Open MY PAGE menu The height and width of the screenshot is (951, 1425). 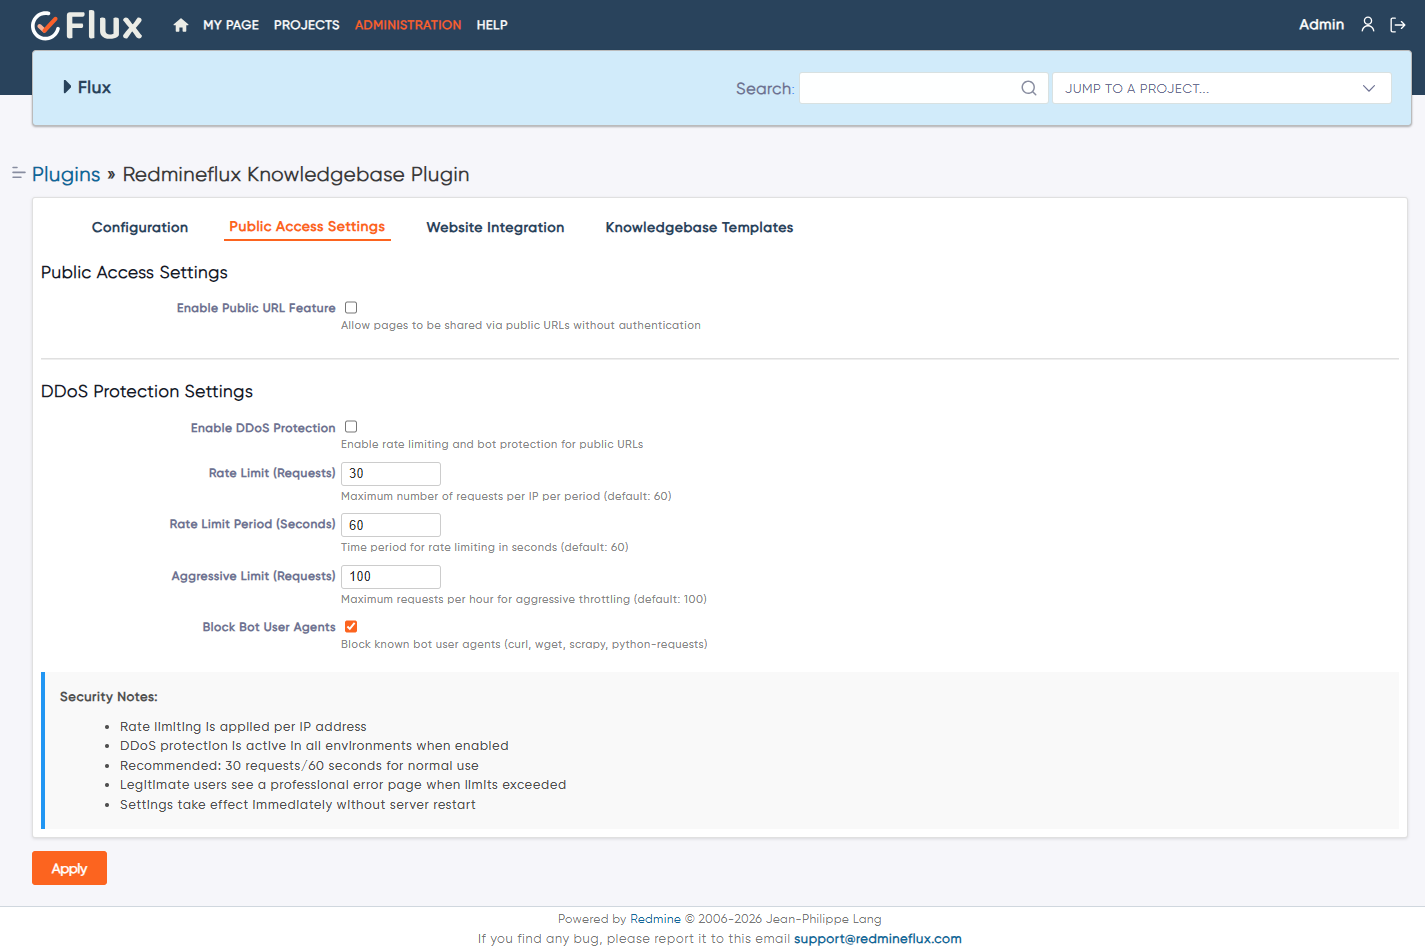coord(231,25)
